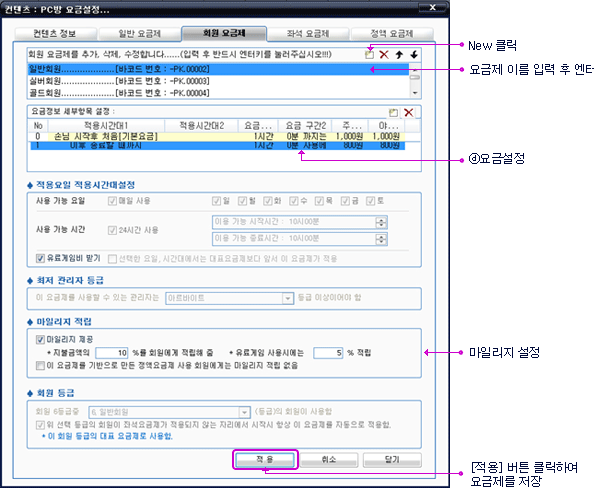Toggle the 마일리지 제공 checkbox
This screenshot has width=594, height=488.
[x=40, y=339]
